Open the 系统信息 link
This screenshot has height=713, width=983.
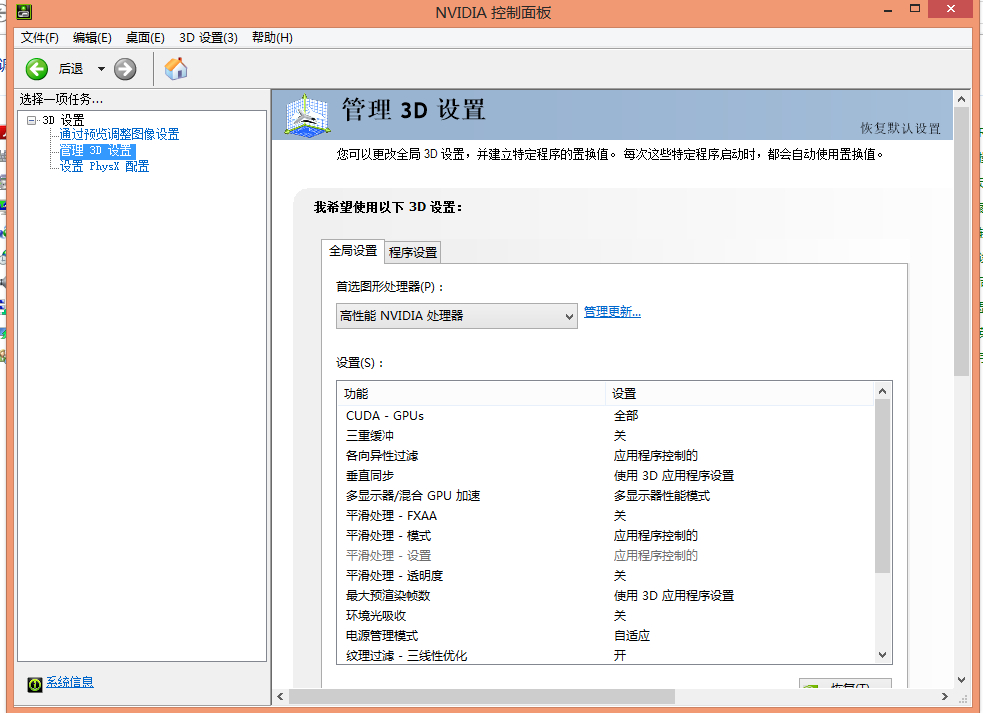pos(70,682)
